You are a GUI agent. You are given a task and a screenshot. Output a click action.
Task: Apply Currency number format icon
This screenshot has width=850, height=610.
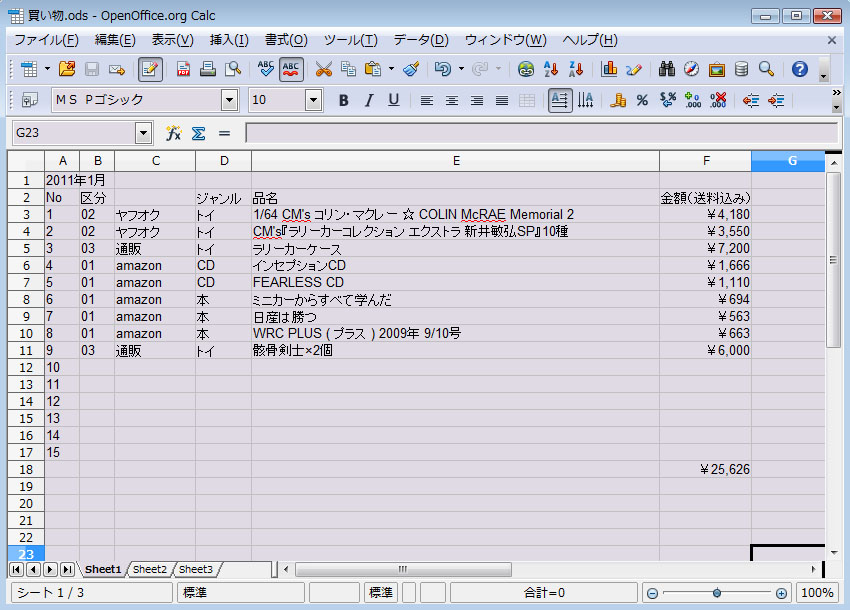click(618, 100)
